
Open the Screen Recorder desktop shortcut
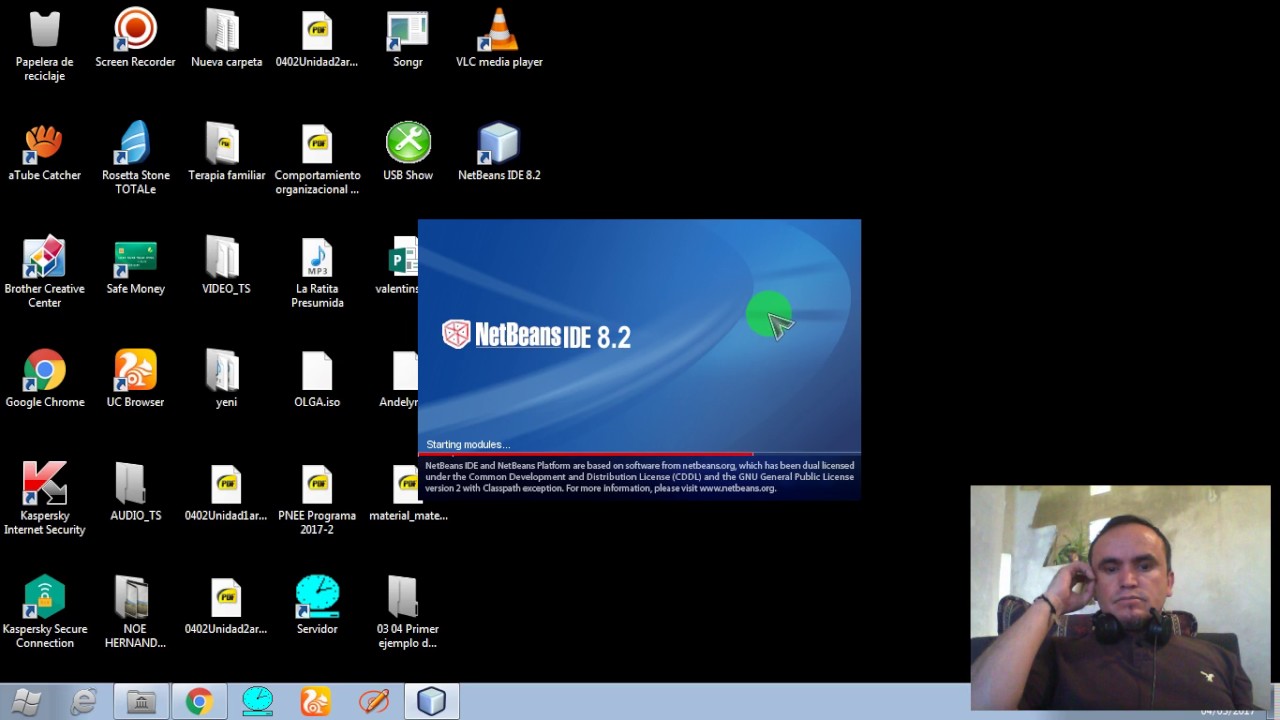(135, 38)
